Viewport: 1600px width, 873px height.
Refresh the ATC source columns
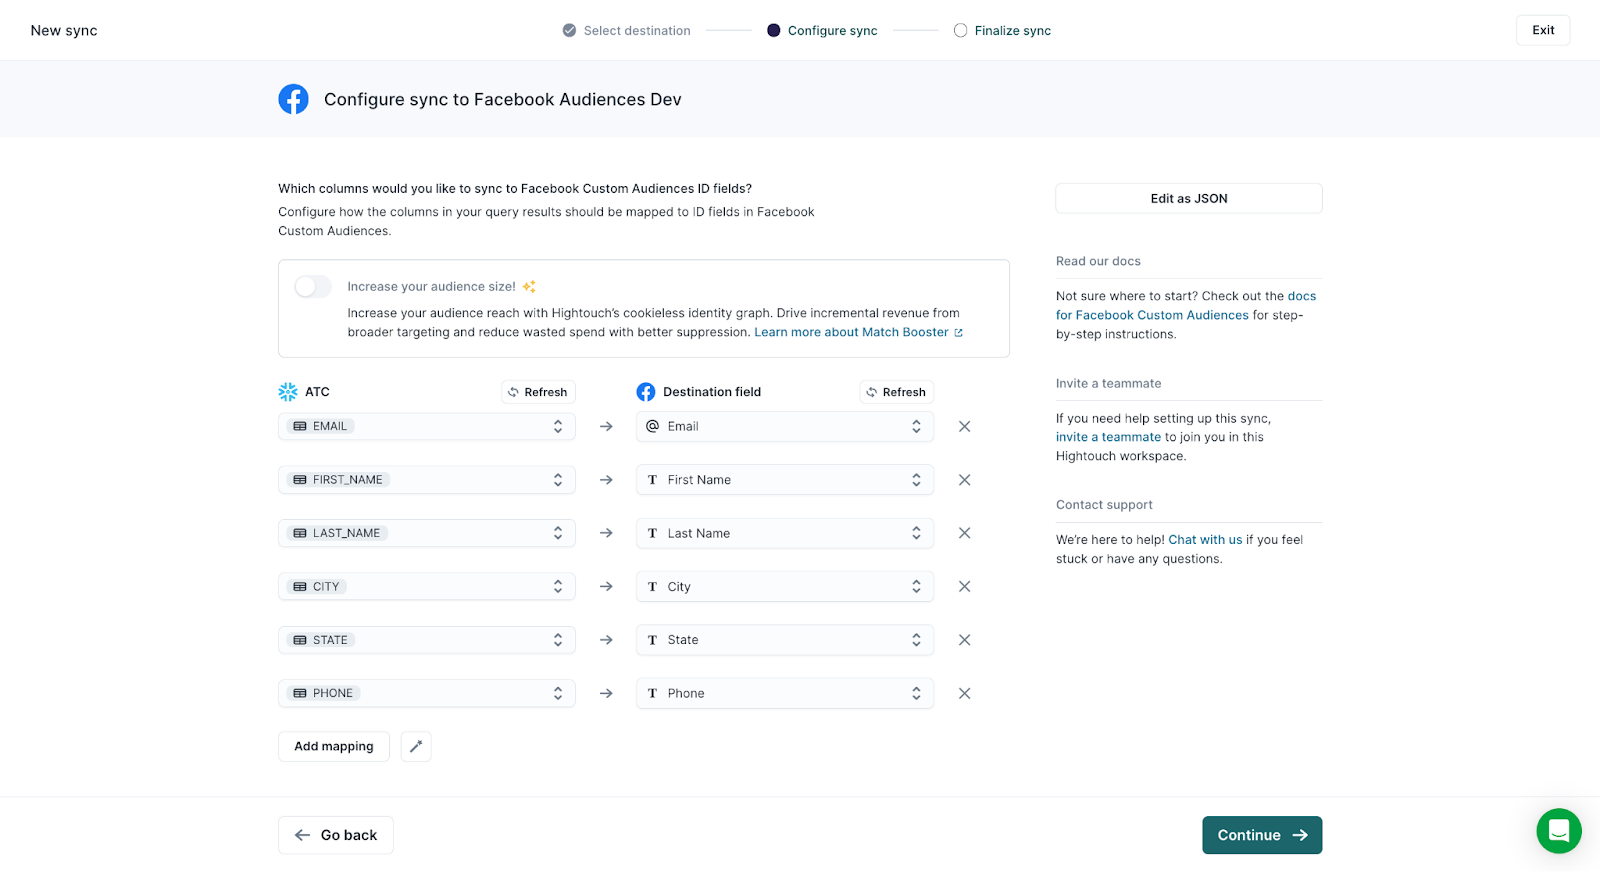point(538,392)
